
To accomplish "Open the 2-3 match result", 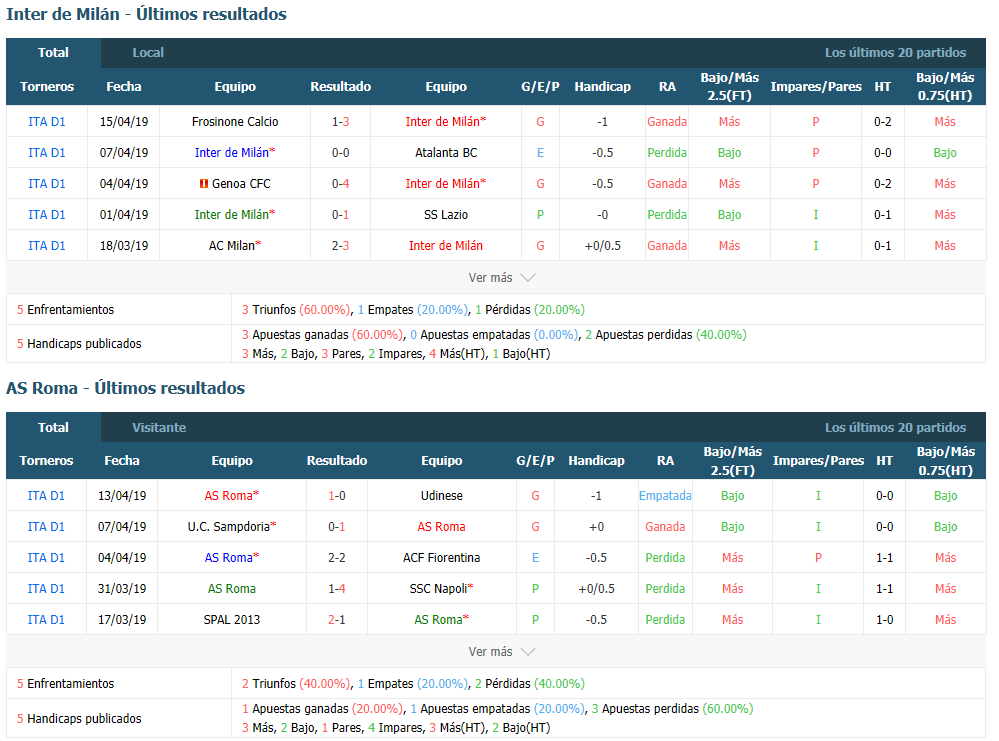I will [341, 246].
